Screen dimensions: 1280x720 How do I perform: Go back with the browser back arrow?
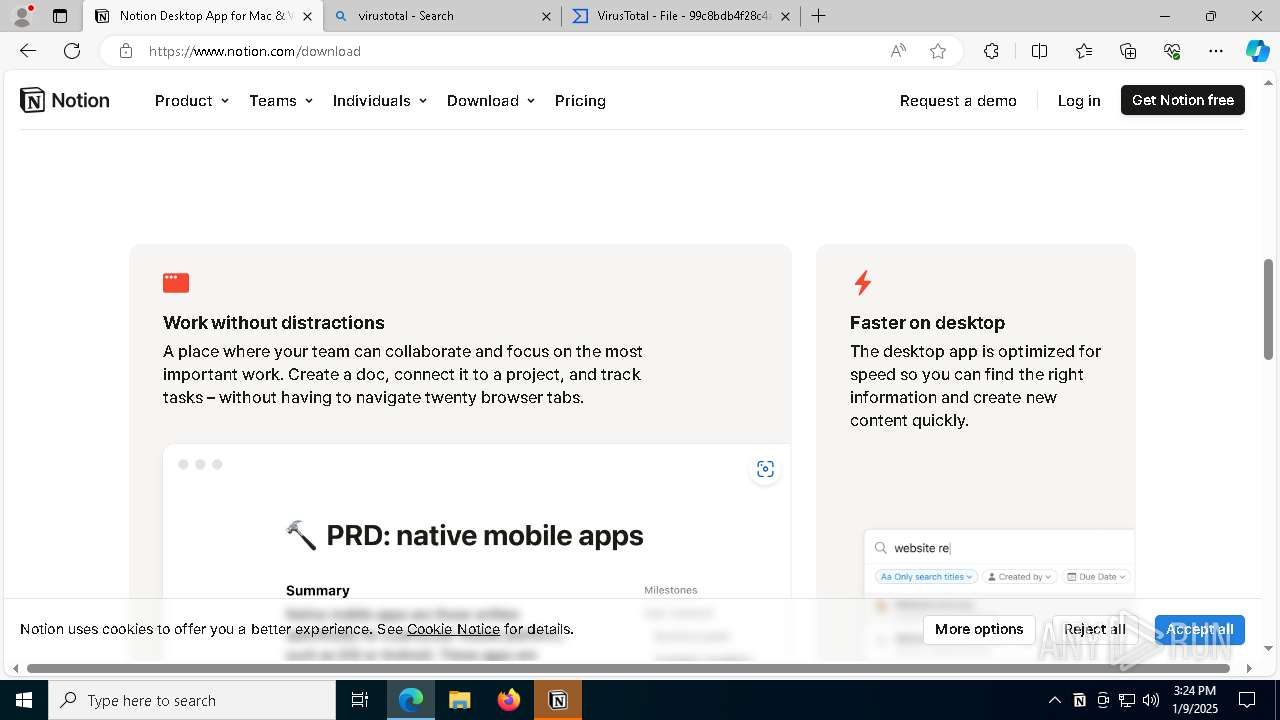[28, 51]
